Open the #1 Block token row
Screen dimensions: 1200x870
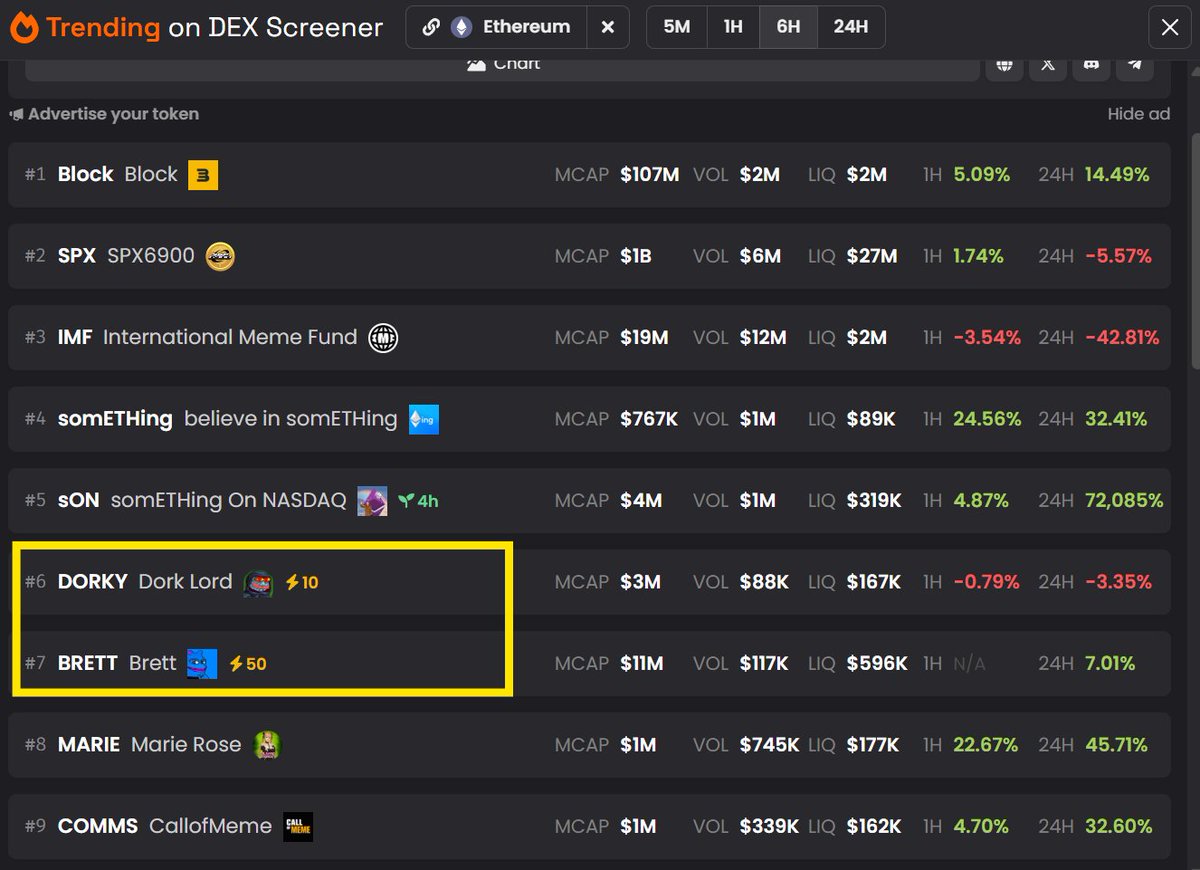(589, 175)
